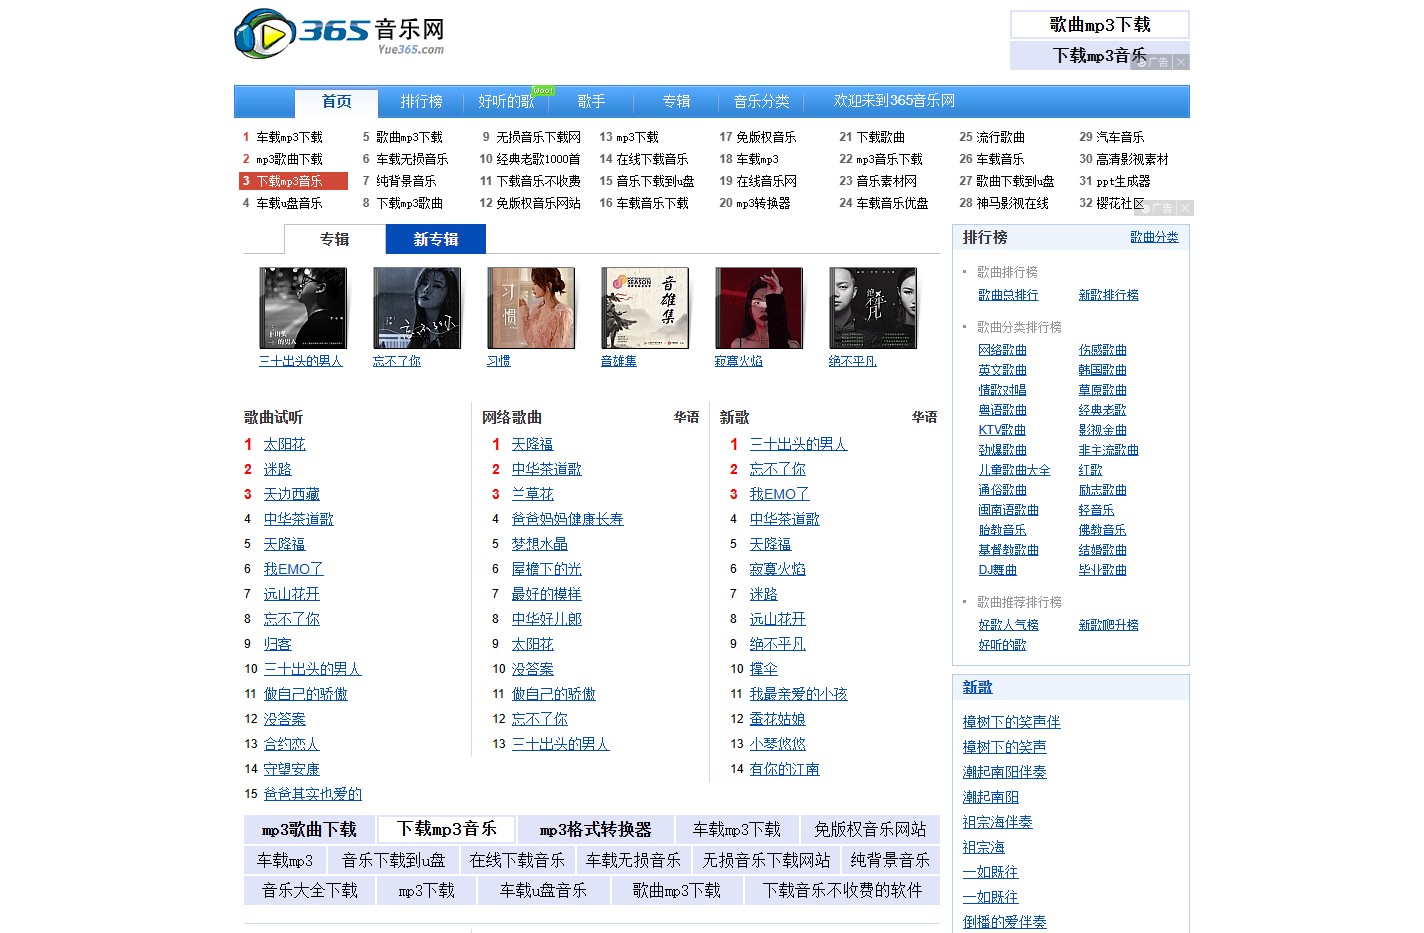Open the KTV歌曲 category link

[1002, 430]
